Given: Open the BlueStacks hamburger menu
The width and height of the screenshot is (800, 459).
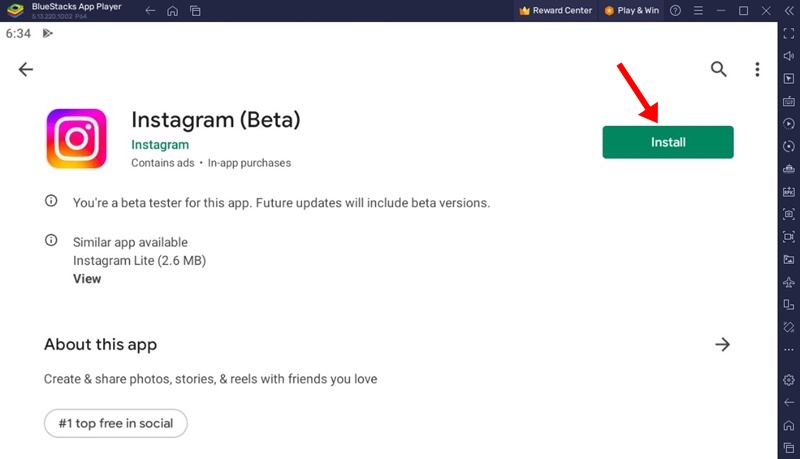Looking at the screenshot, I should point(698,10).
